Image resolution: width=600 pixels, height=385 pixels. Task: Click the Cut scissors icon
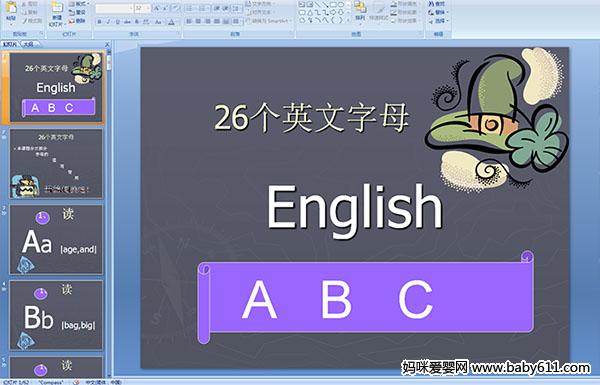click(x=24, y=4)
